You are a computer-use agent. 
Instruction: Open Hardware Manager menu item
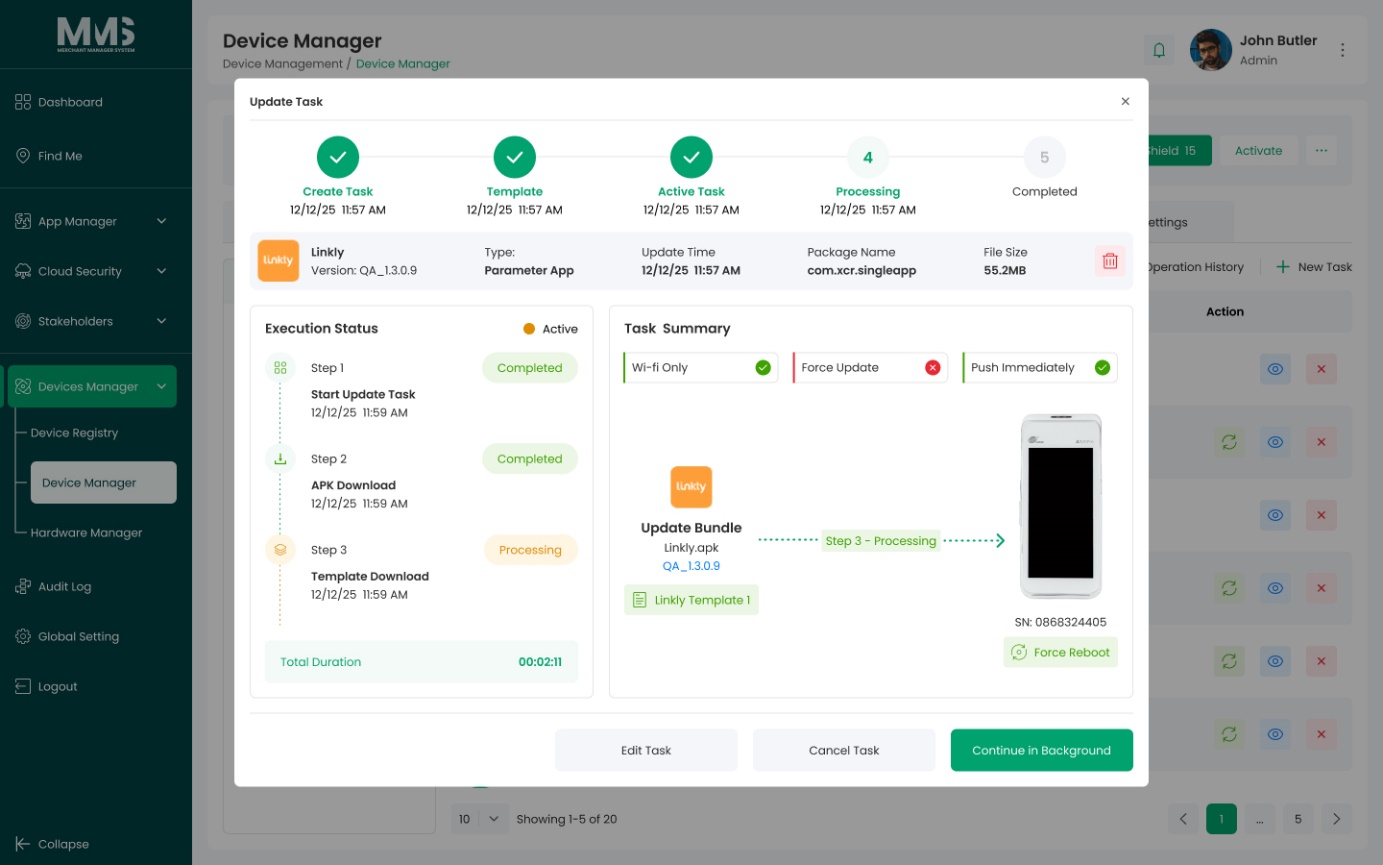tap(86, 533)
